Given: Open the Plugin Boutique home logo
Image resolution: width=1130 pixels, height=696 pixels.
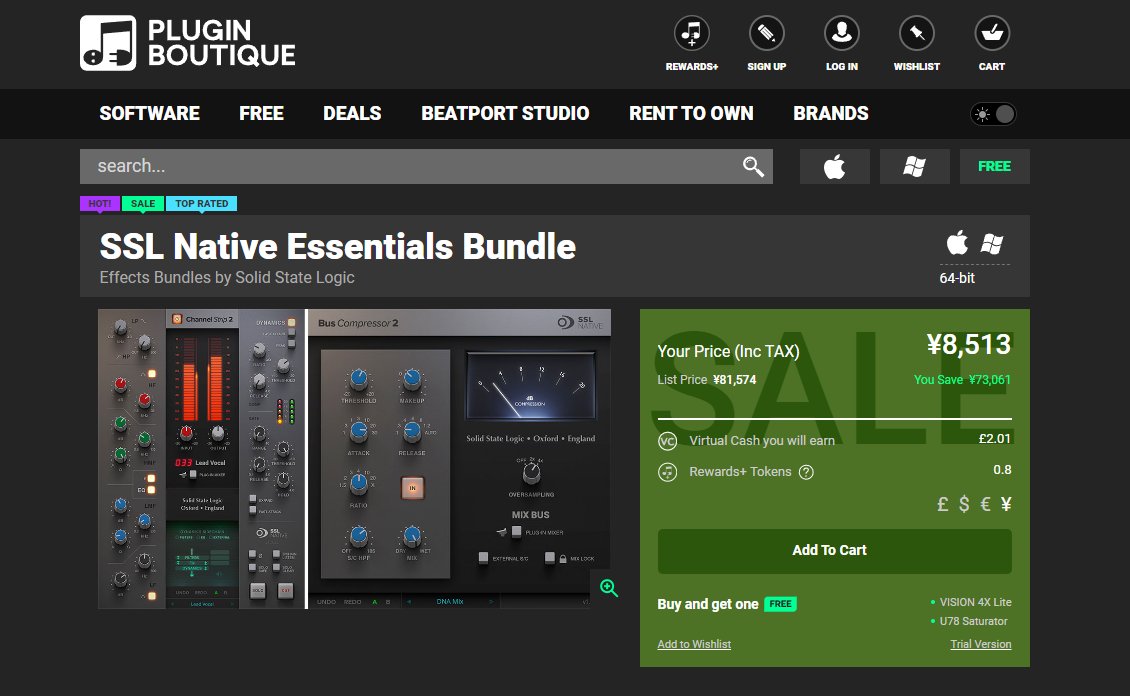Looking at the screenshot, I should click(x=187, y=43).
